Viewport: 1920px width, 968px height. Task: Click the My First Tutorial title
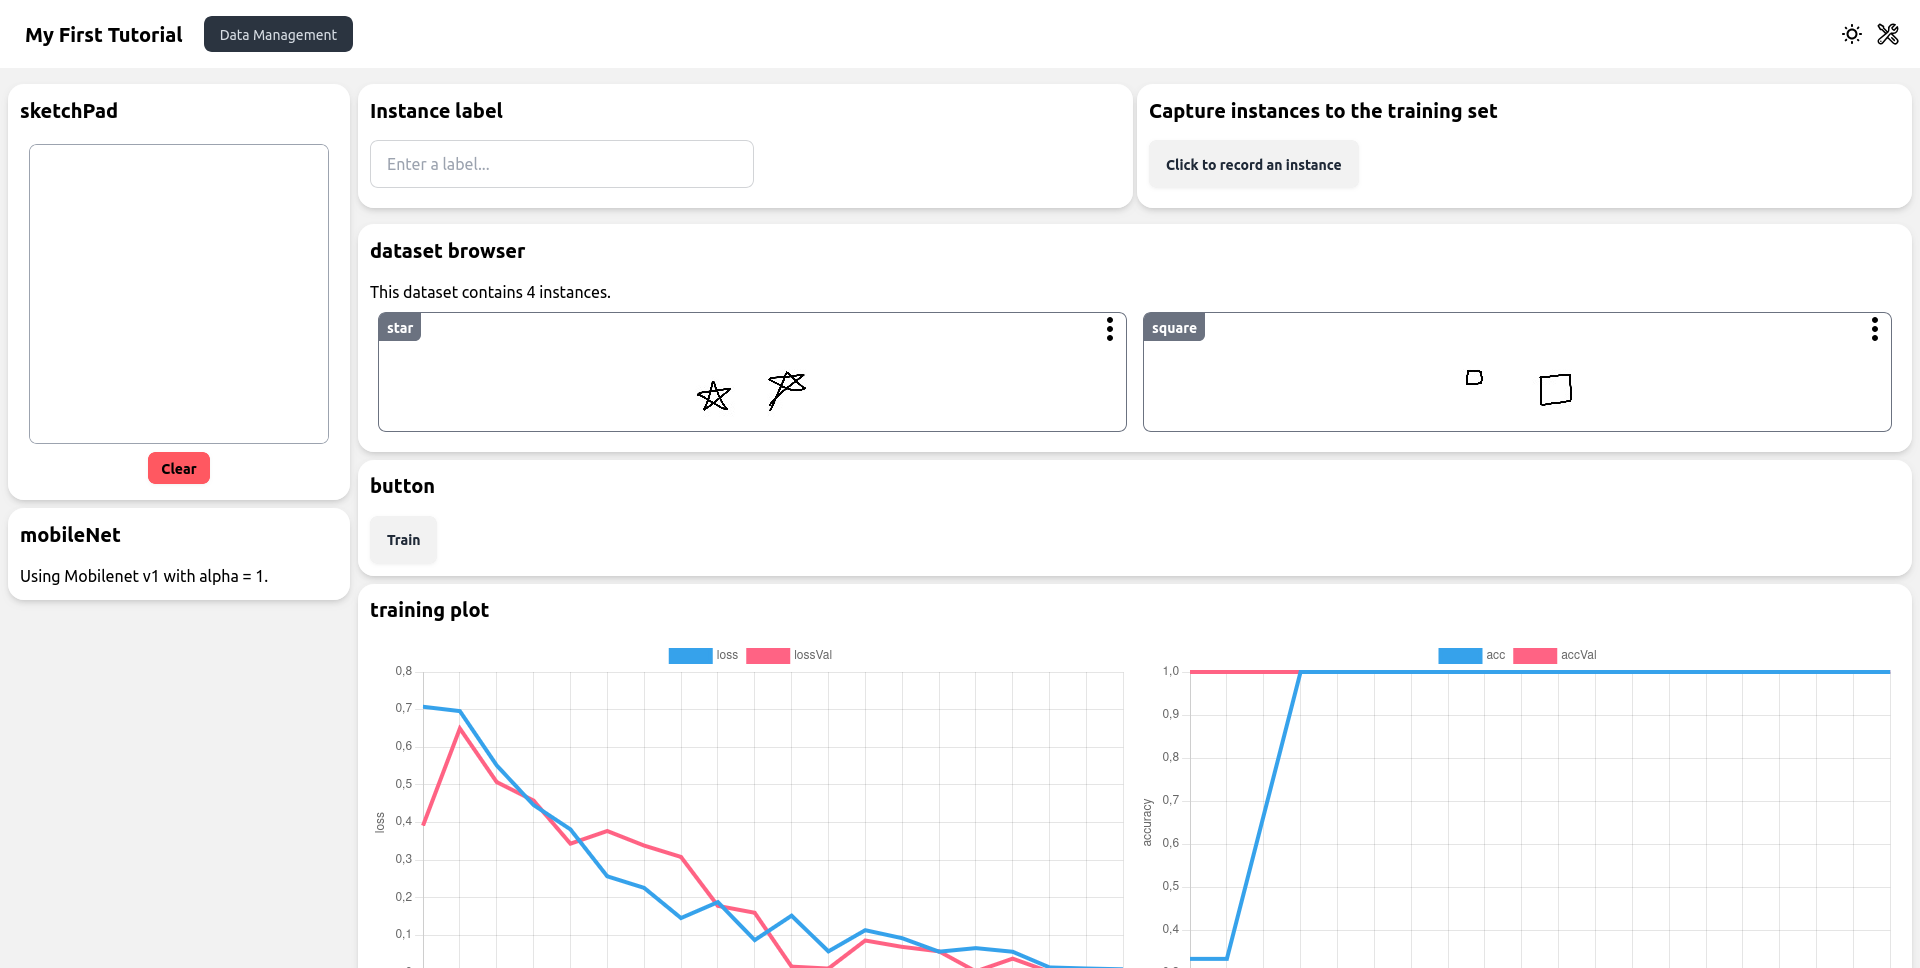[x=104, y=35]
